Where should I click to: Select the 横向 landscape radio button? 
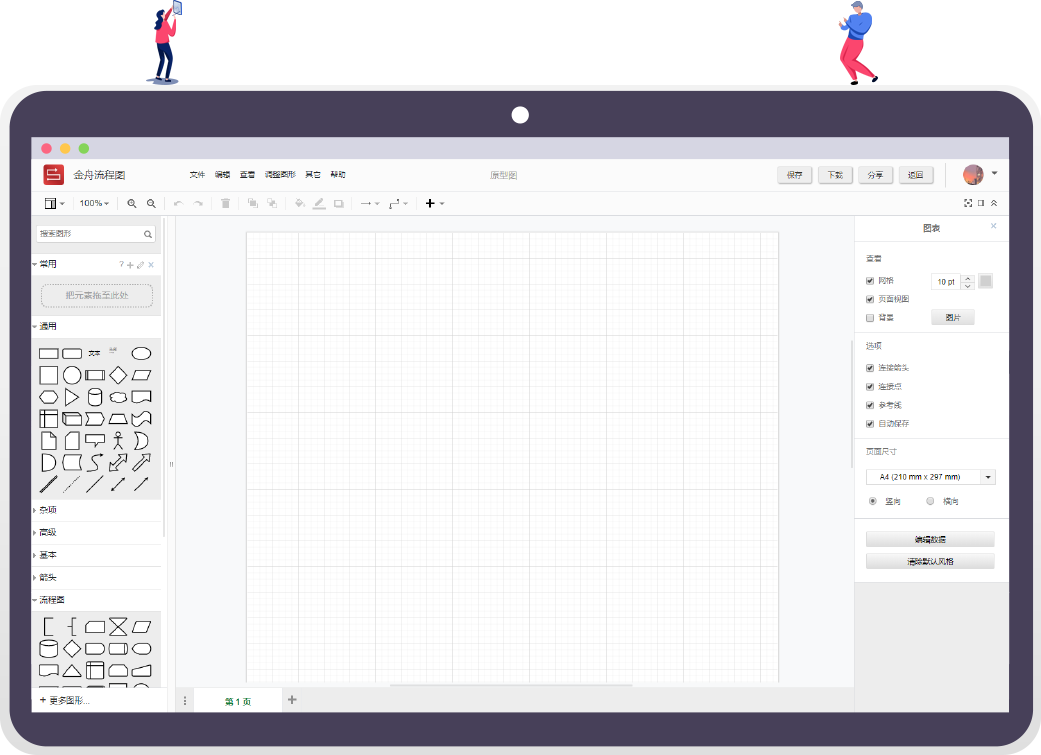click(x=930, y=500)
